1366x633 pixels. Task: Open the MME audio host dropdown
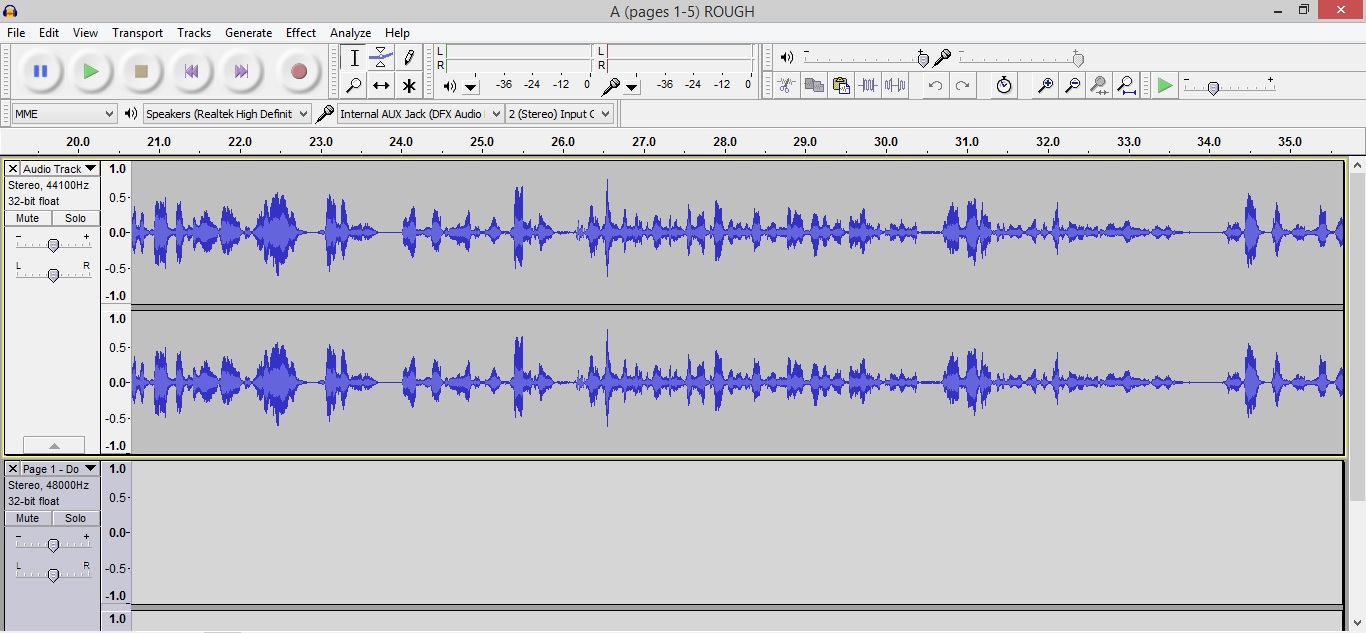point(64,114)
